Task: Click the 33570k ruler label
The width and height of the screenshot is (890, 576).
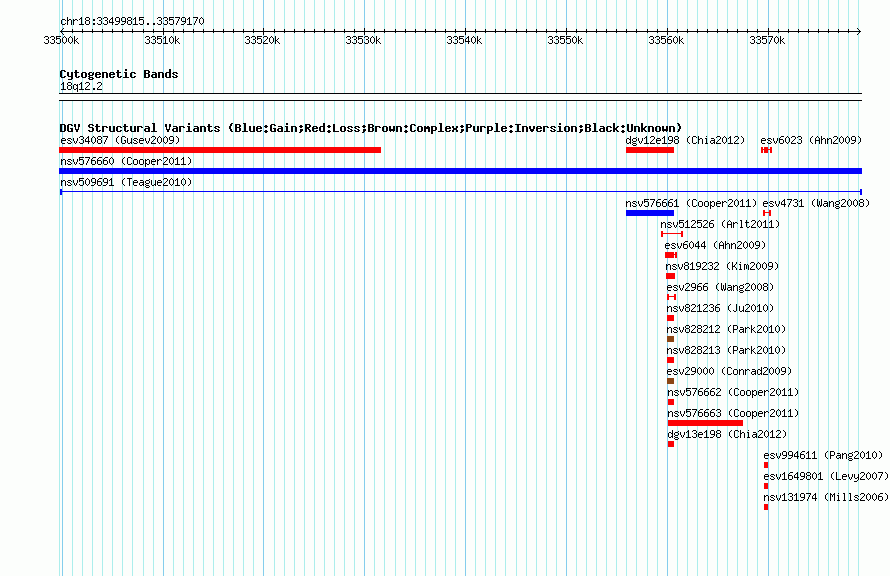Action: 767,40
